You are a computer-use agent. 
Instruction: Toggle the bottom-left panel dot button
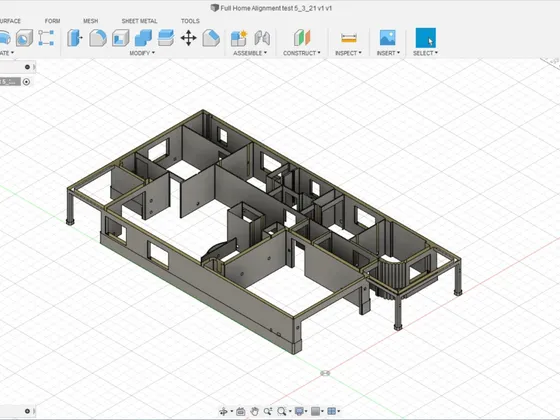point(27,411)
